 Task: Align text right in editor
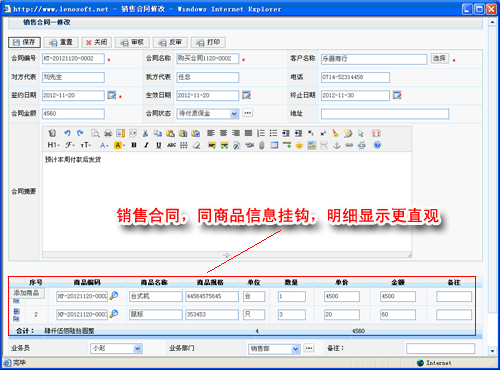pyautogui.click(x=236, y=133)
